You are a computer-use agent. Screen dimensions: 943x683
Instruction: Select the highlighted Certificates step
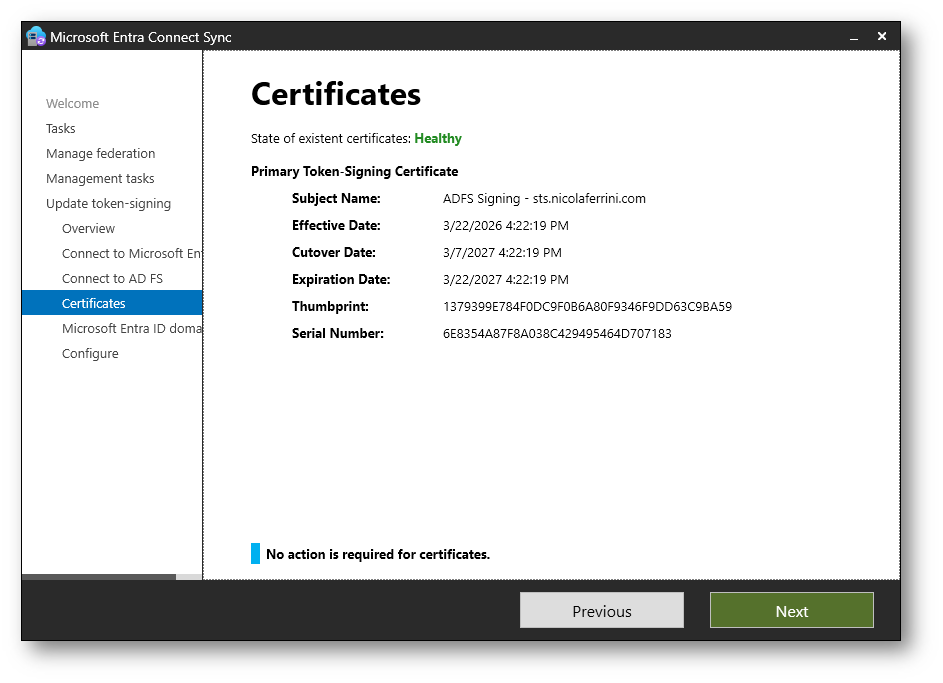[x=93, y=303]
